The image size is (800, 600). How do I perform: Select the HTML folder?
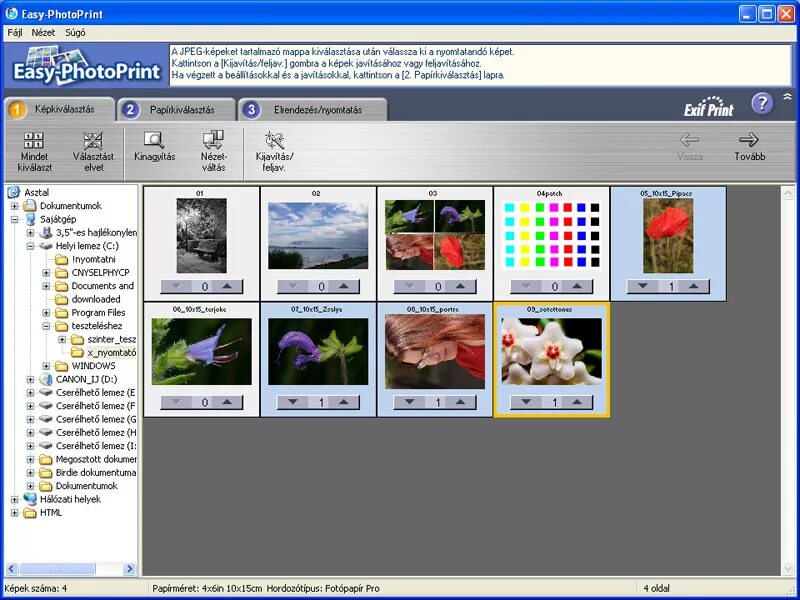(51, 512)
